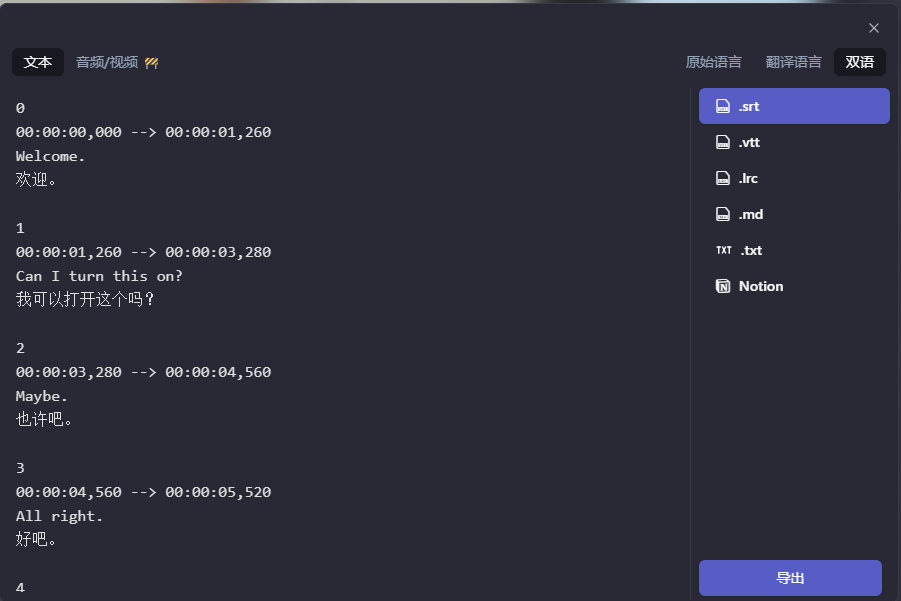Viewport: 901px width, 601px height.
Task: Click the construction icon next to 音频/视频
Action: (x=152, y=62)
